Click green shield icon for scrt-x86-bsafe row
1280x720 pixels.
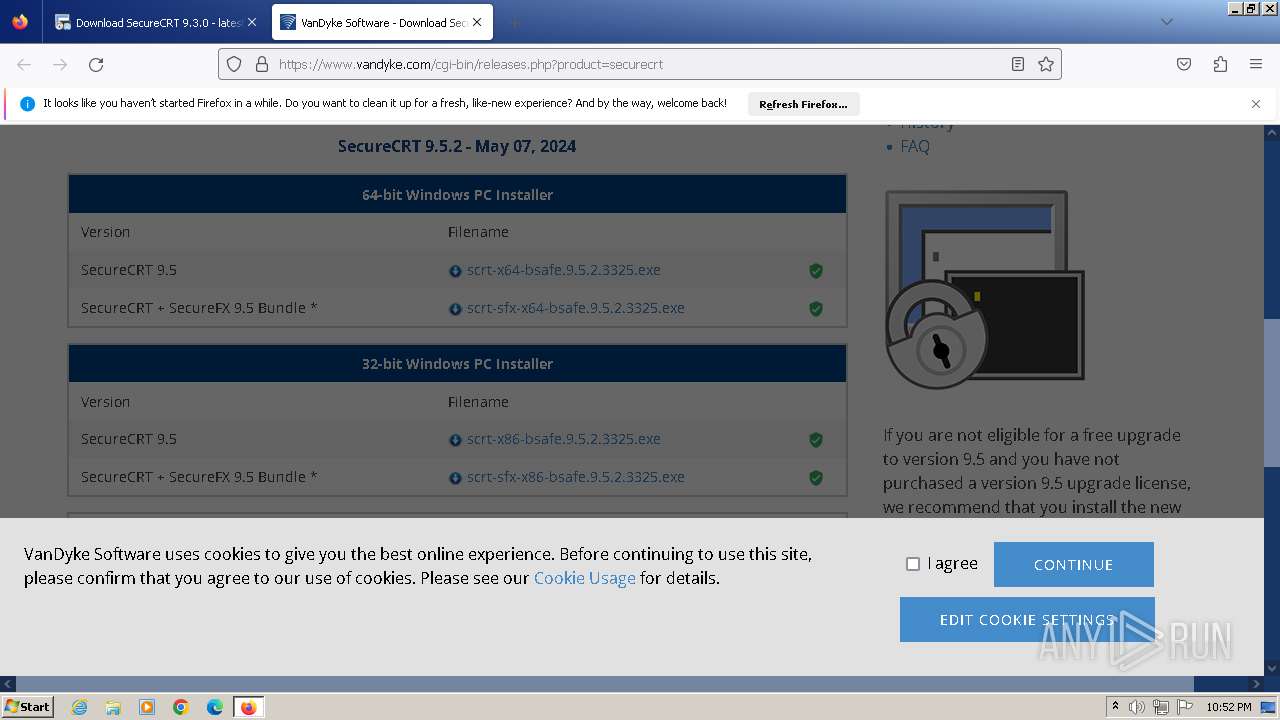(816, 440)
